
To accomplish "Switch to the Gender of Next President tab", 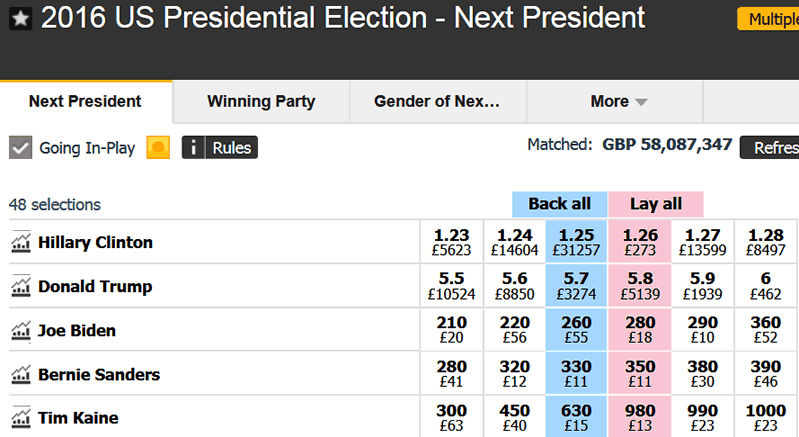I will pyautogui.click(x=436, y=101).
